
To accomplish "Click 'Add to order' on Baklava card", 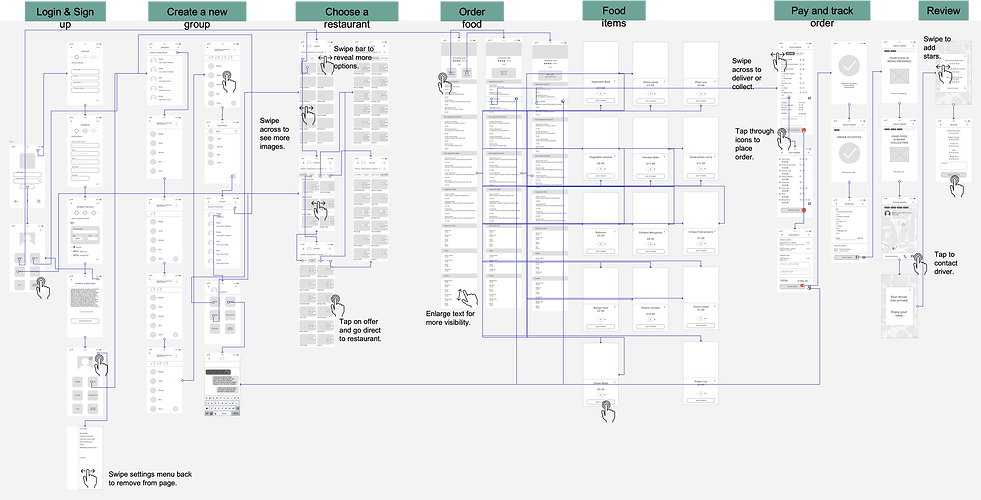I will 601,251.
